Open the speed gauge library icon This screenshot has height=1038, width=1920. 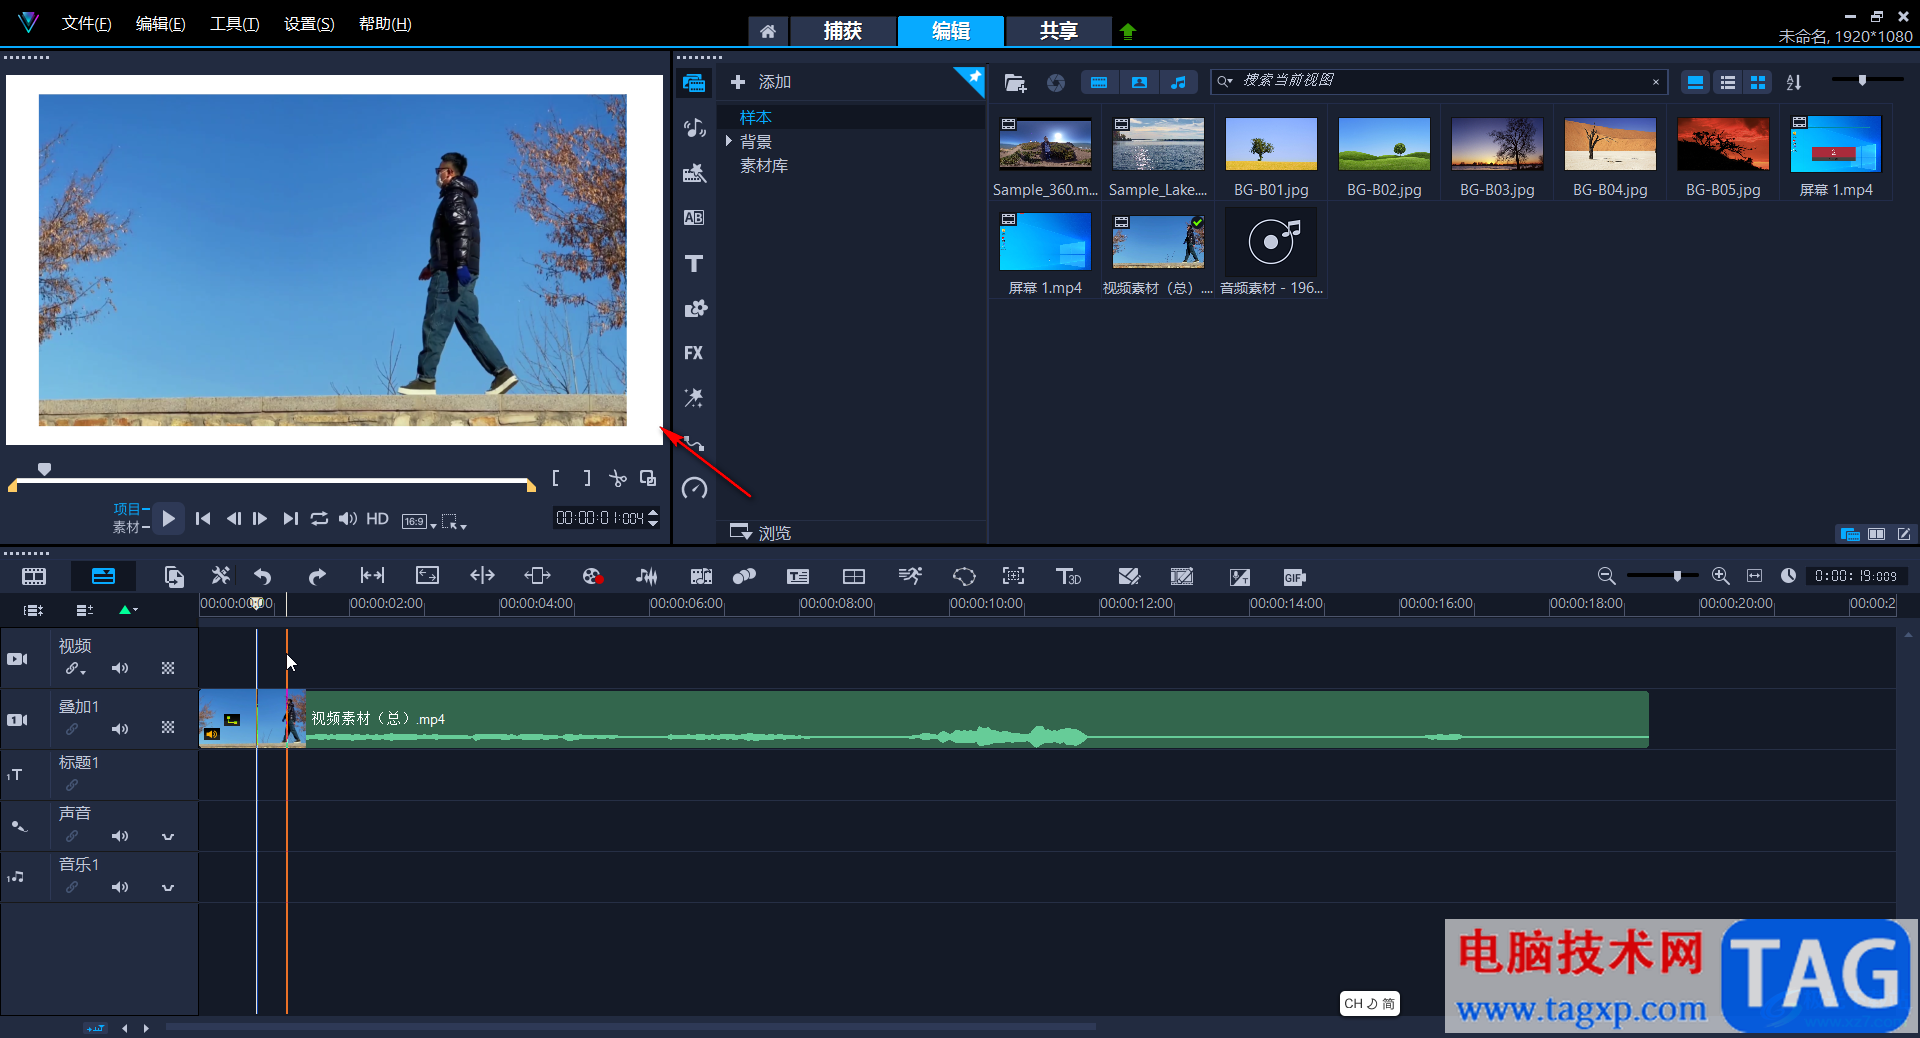(694, 488)
